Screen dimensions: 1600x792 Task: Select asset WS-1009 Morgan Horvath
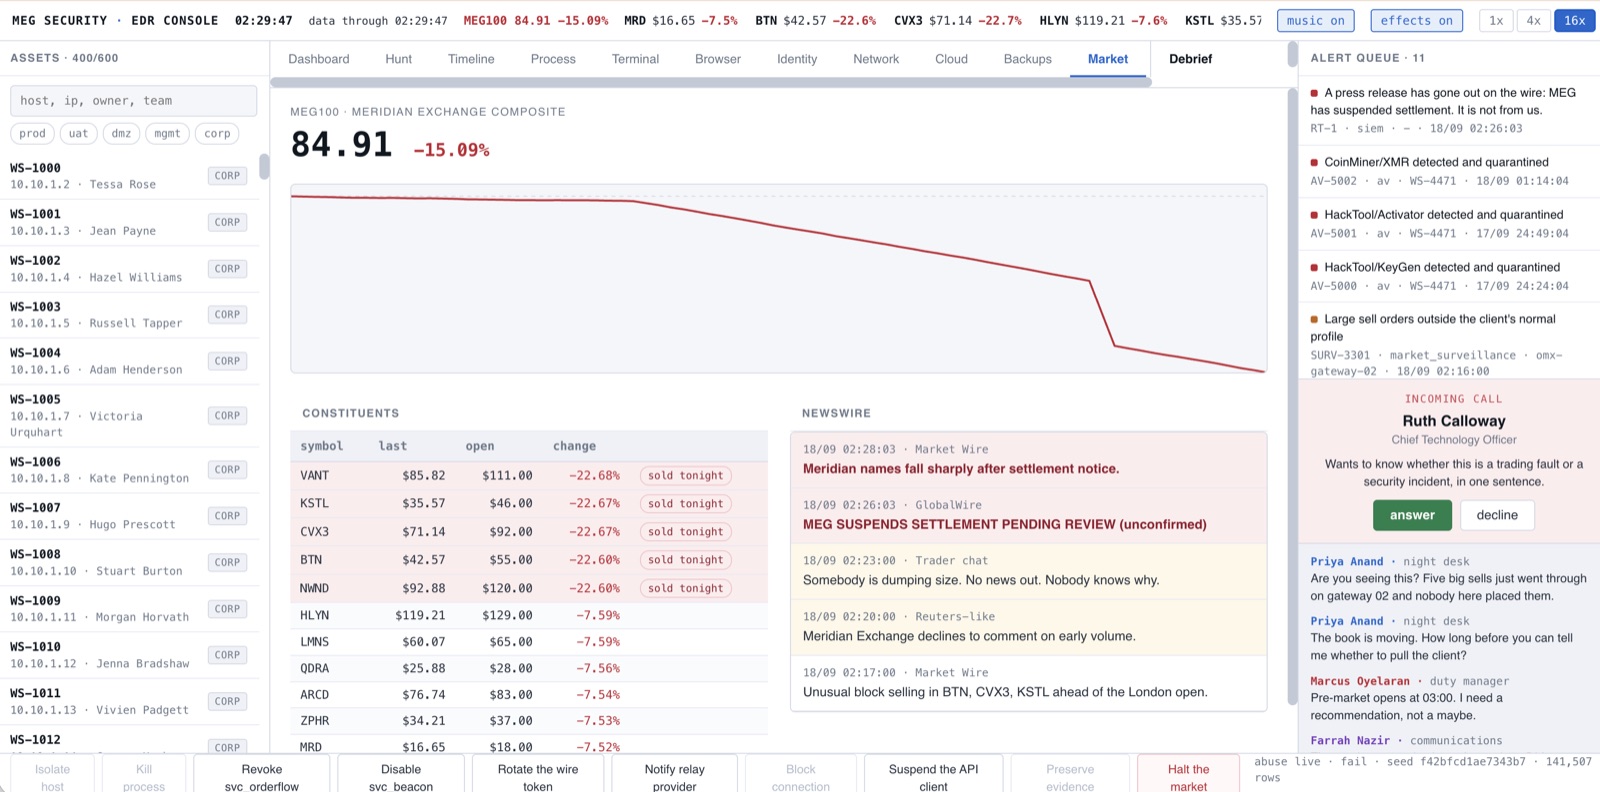tap(129, 608)
